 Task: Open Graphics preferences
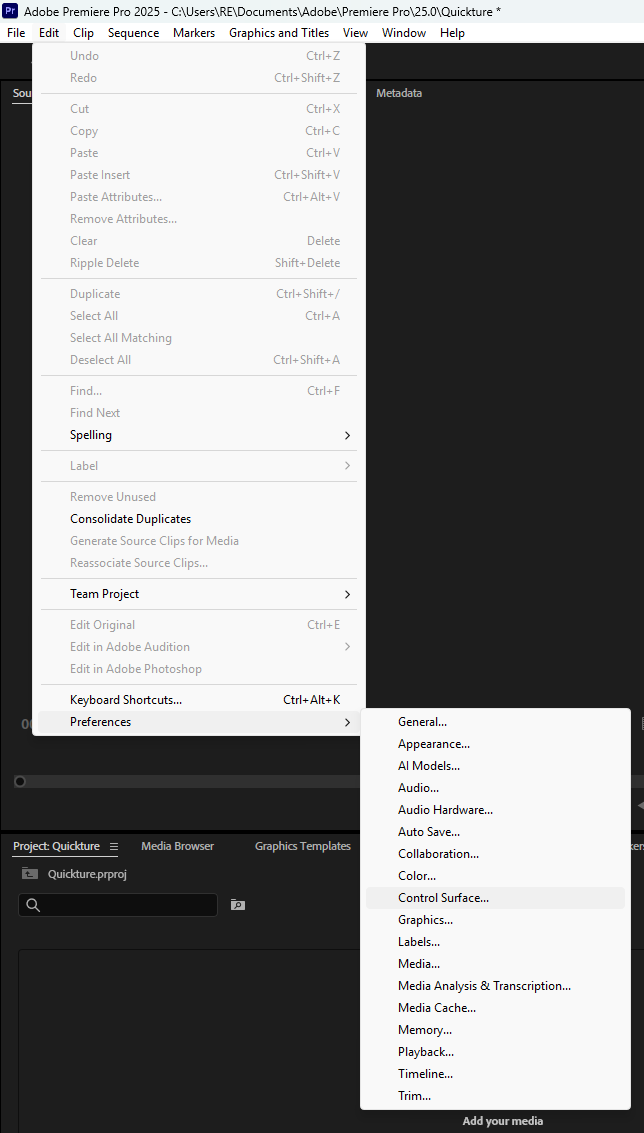(x=495, y=920)
